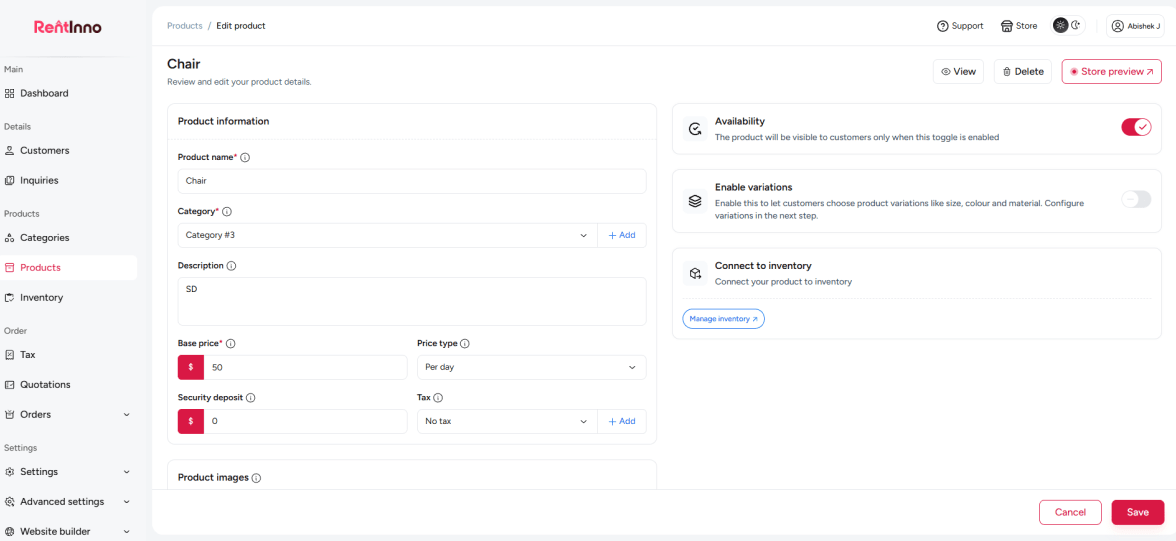Click the Advanced settings gear icon
Viewport: 1176px width, 541px height.
(10, 502)
